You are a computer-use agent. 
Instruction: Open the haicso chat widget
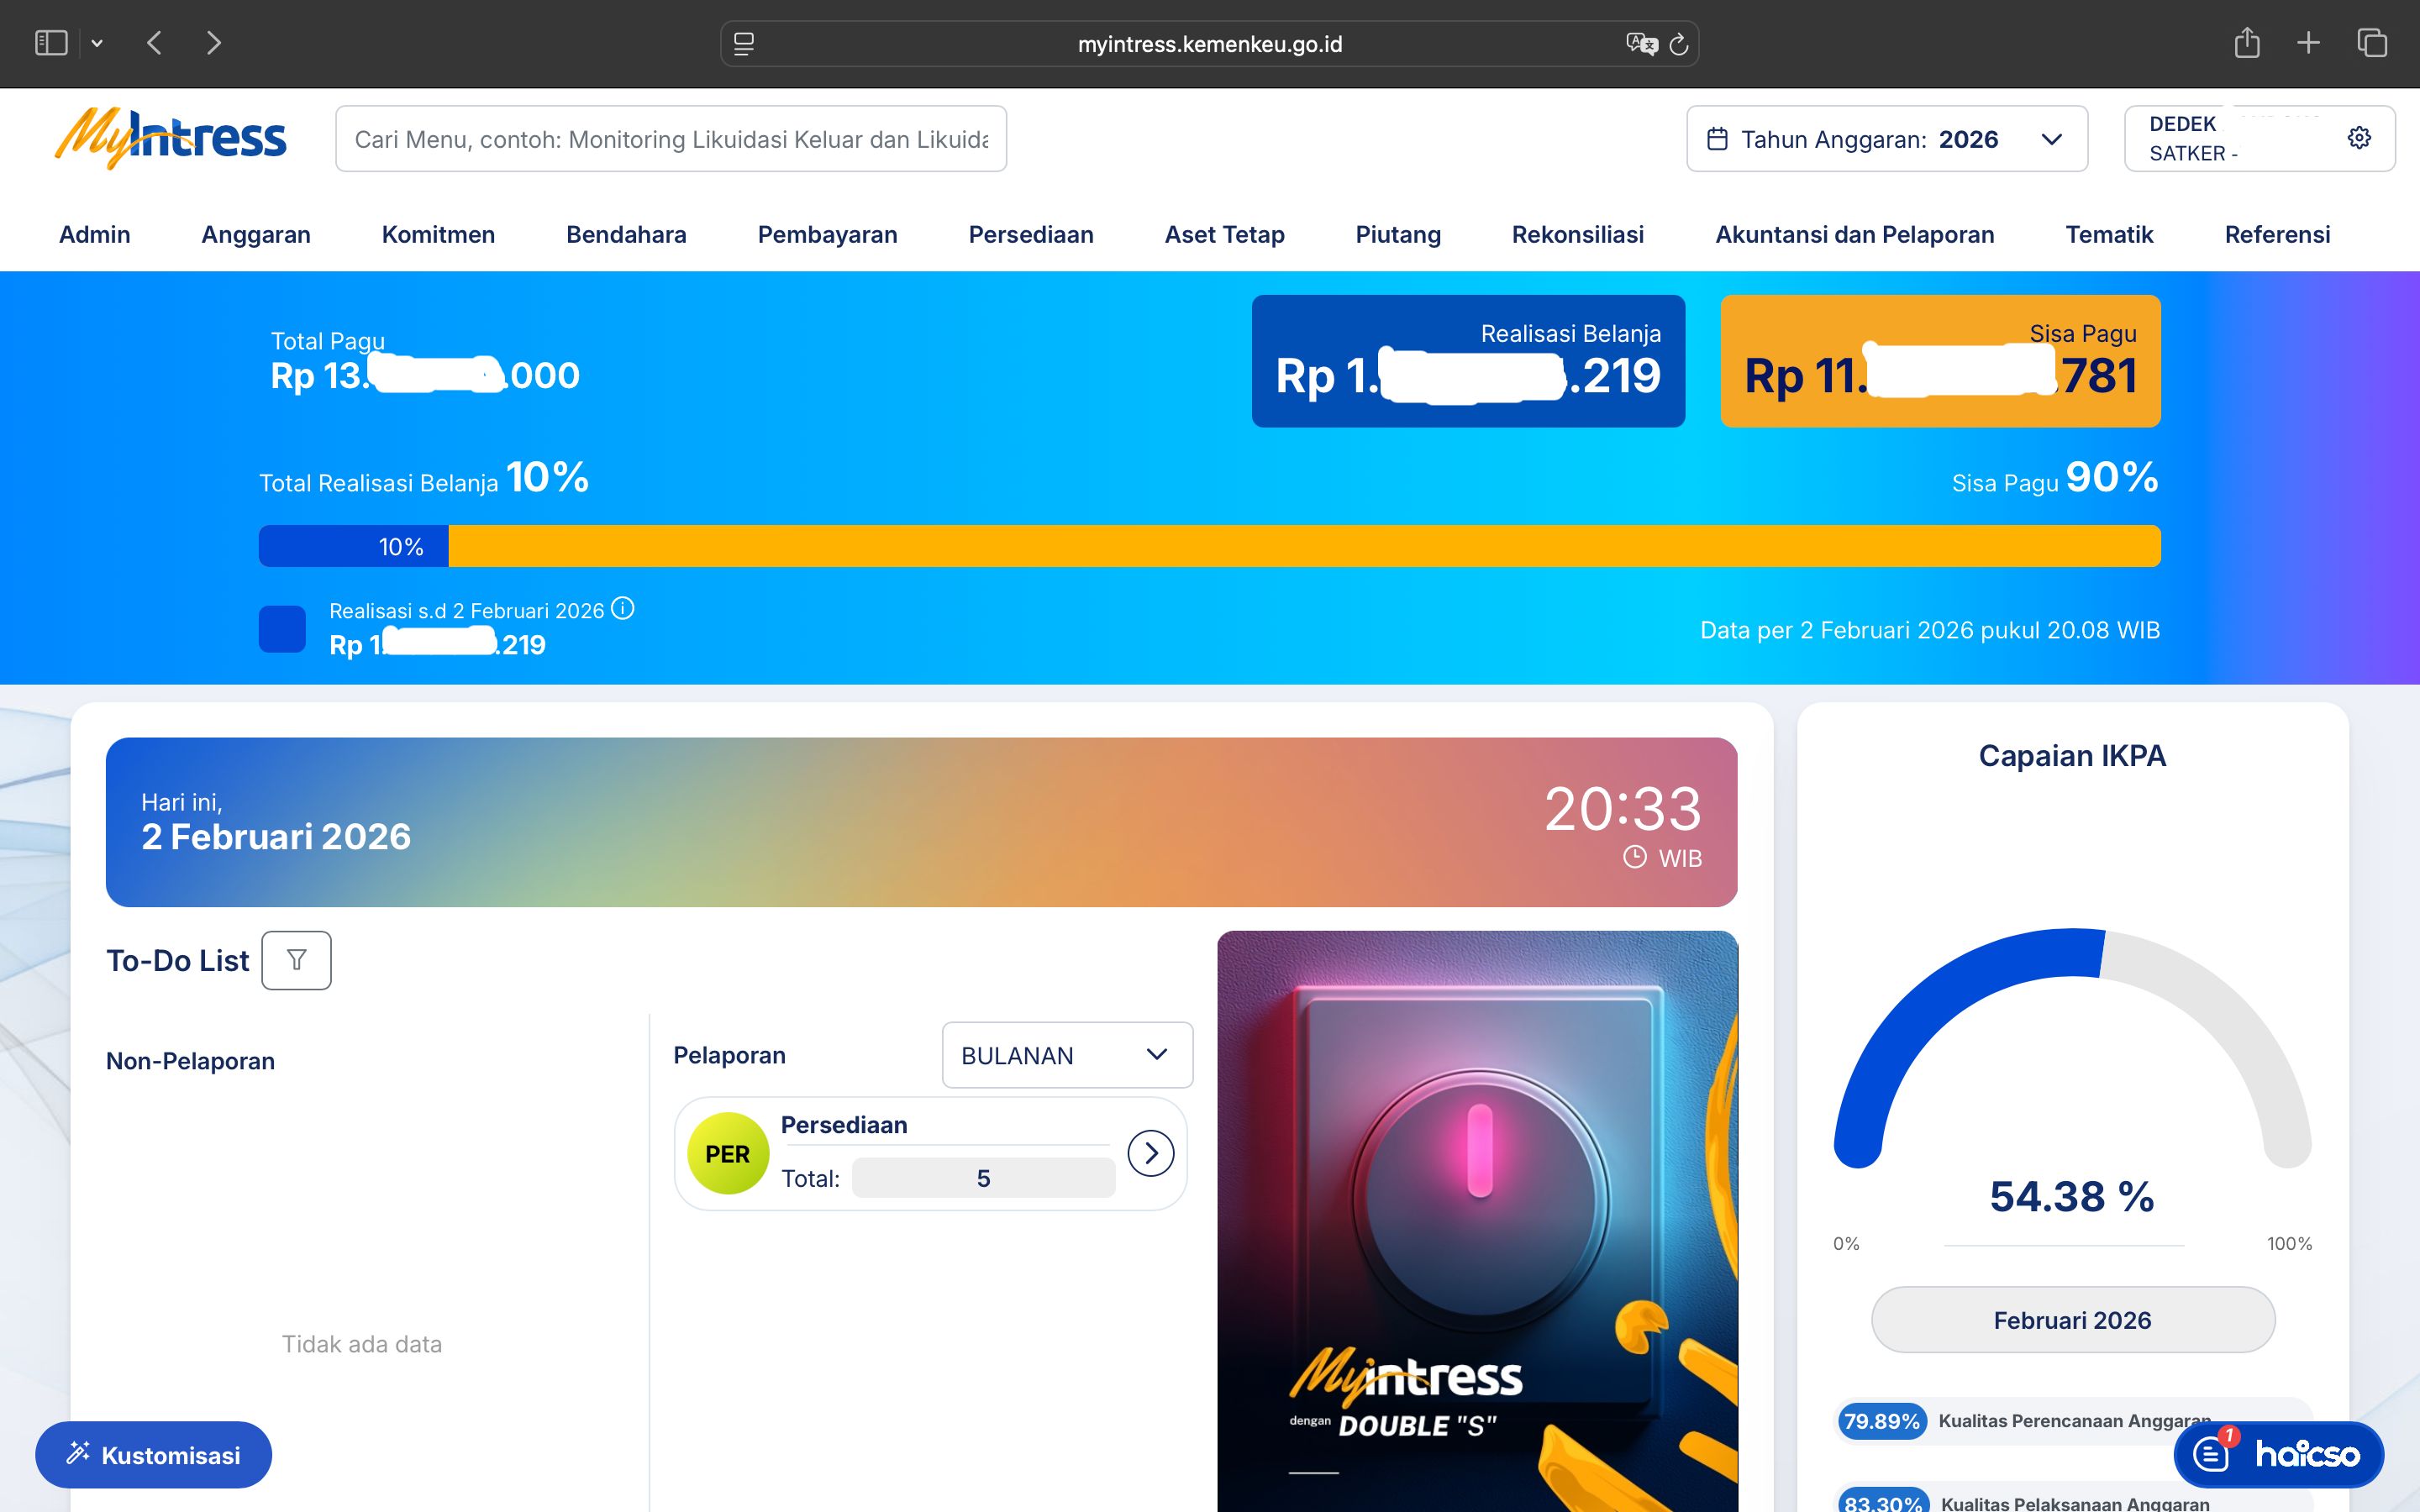[2278, 1453]
